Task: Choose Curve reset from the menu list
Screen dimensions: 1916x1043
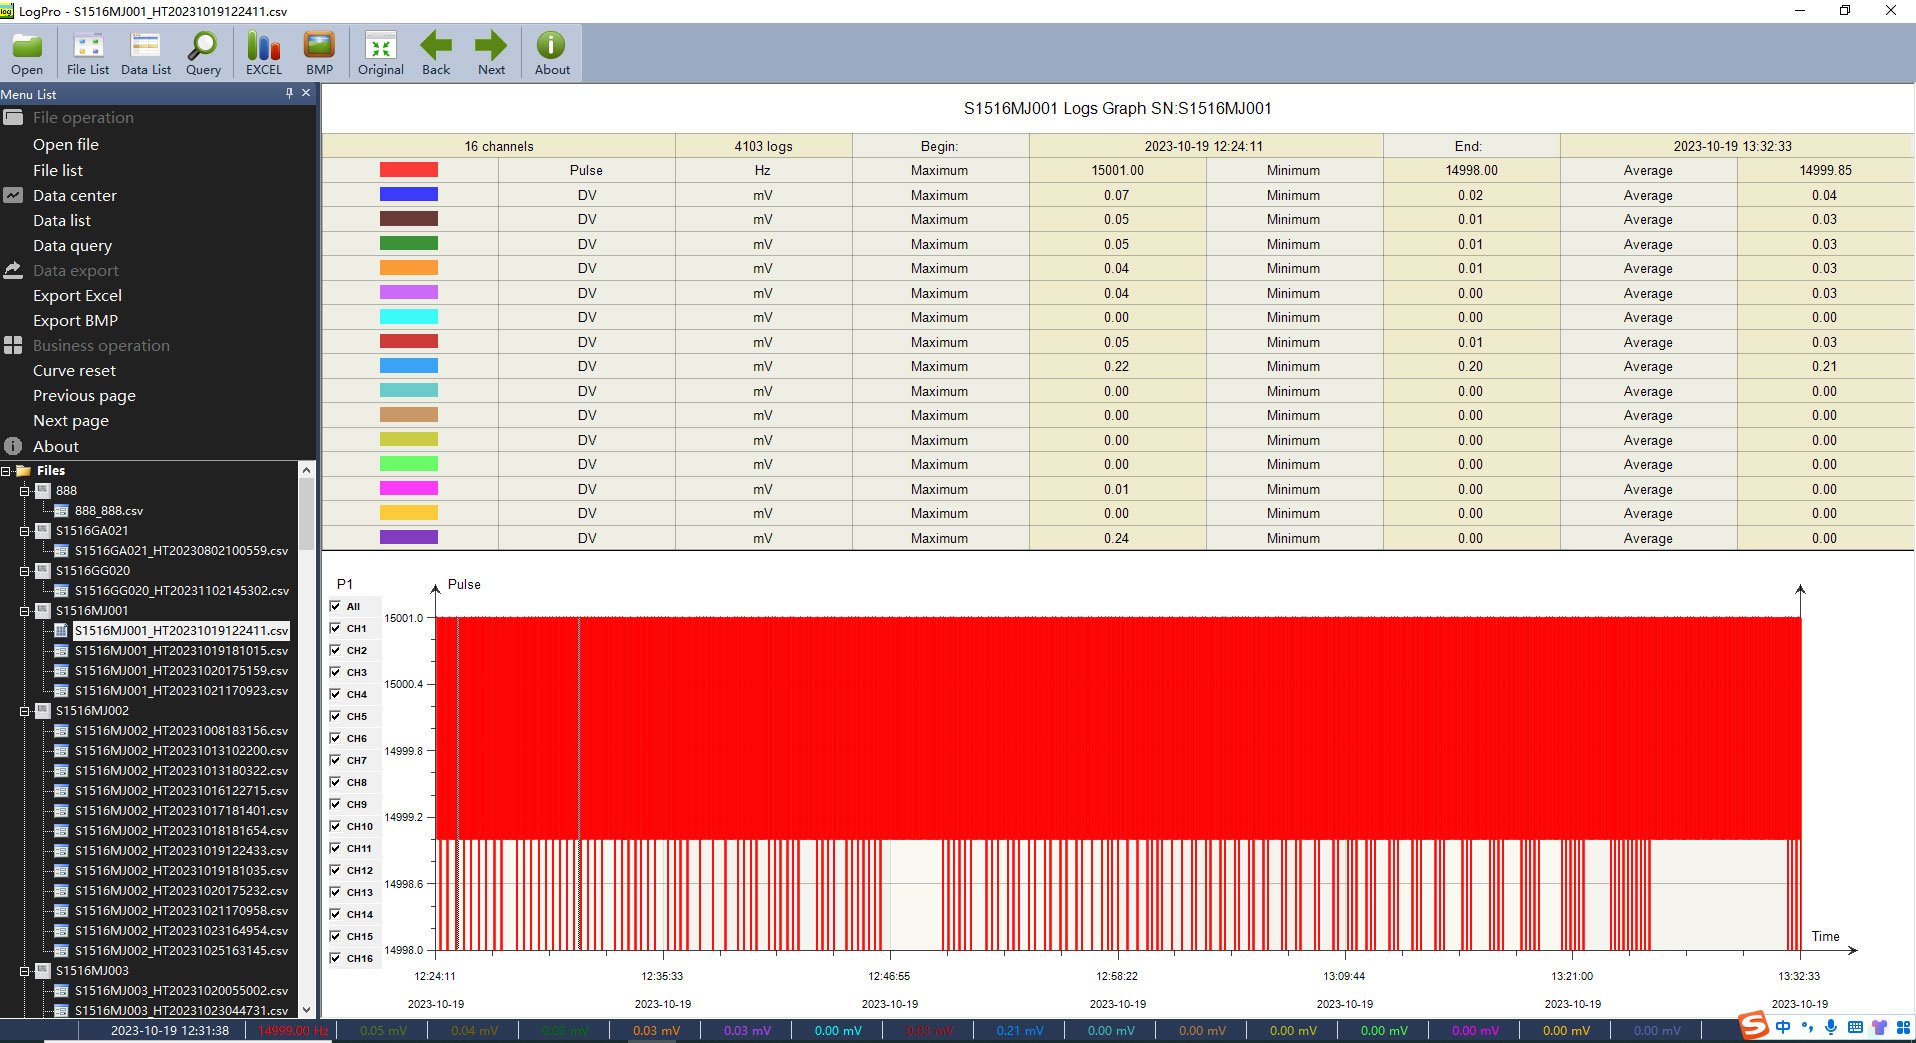Action: [74, 371]
